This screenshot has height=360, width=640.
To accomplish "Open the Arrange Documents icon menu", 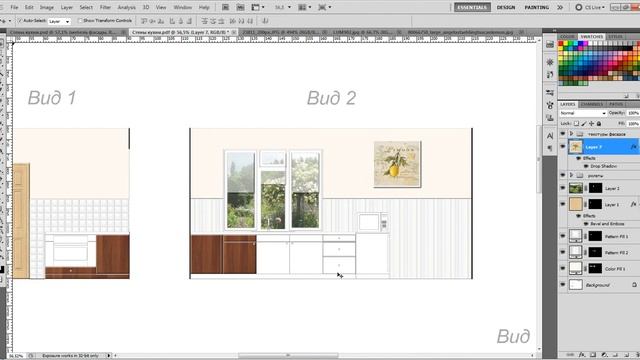I will 304,7.
